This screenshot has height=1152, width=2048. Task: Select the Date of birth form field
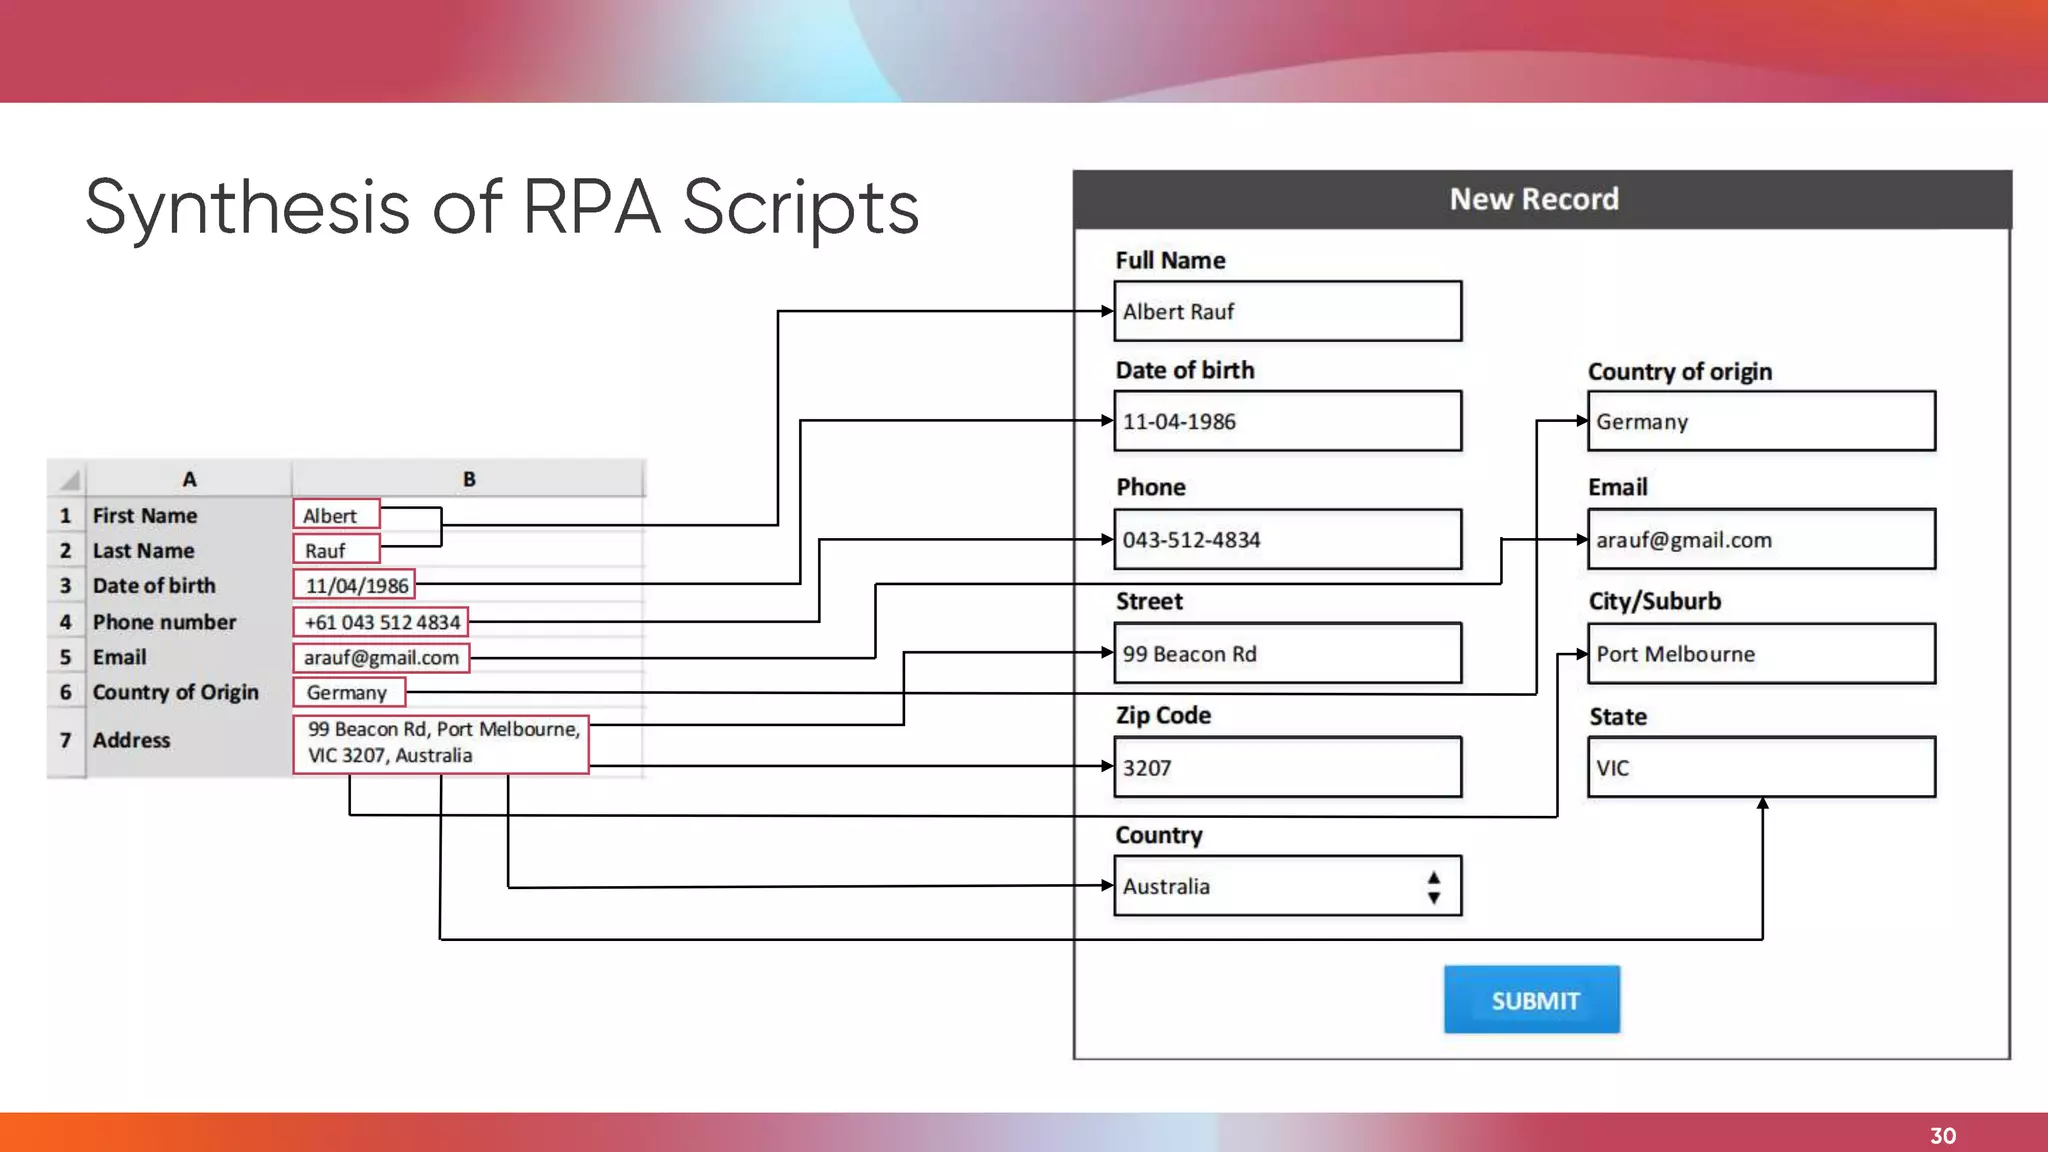(x=1287, y=421)
